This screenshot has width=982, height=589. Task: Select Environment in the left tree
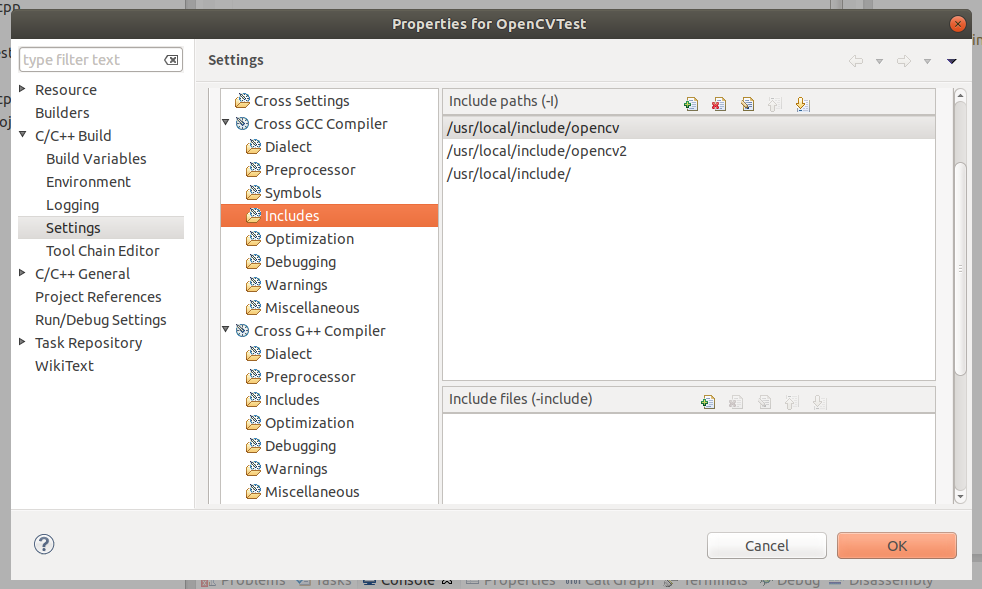(88, 182)
